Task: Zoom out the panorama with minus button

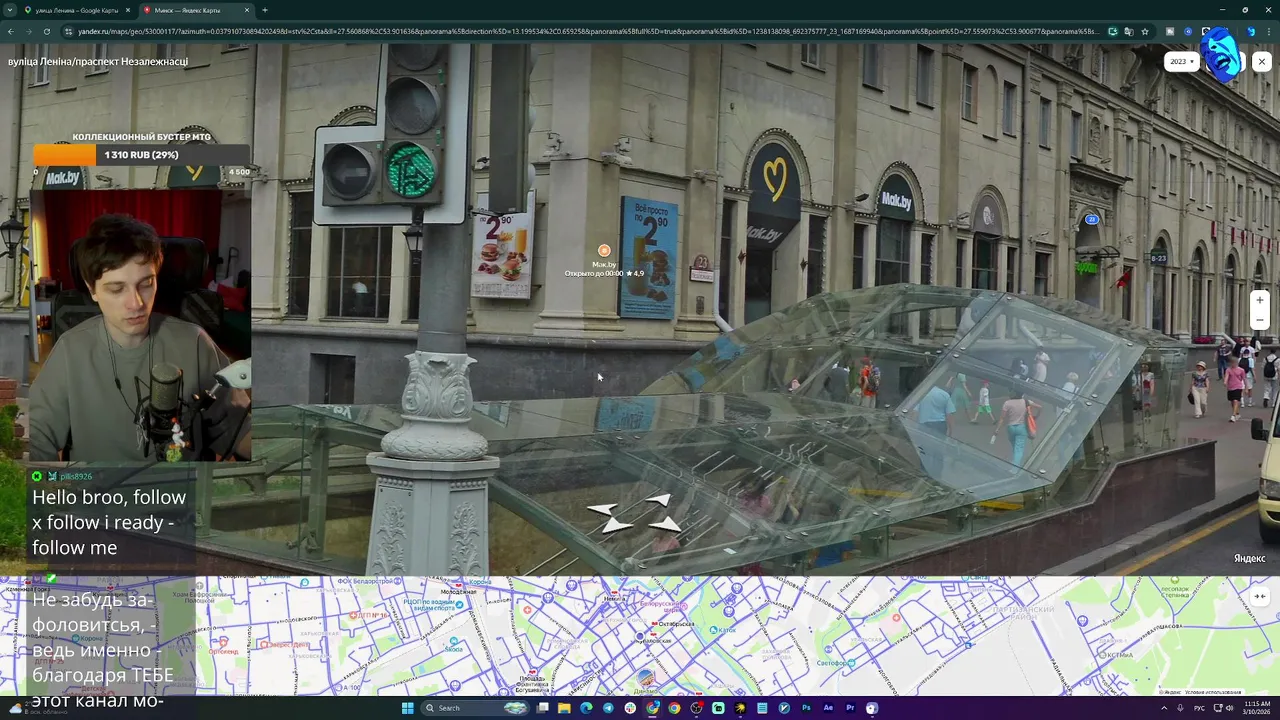Action: pyautogui.click(x=1260, y=320)
